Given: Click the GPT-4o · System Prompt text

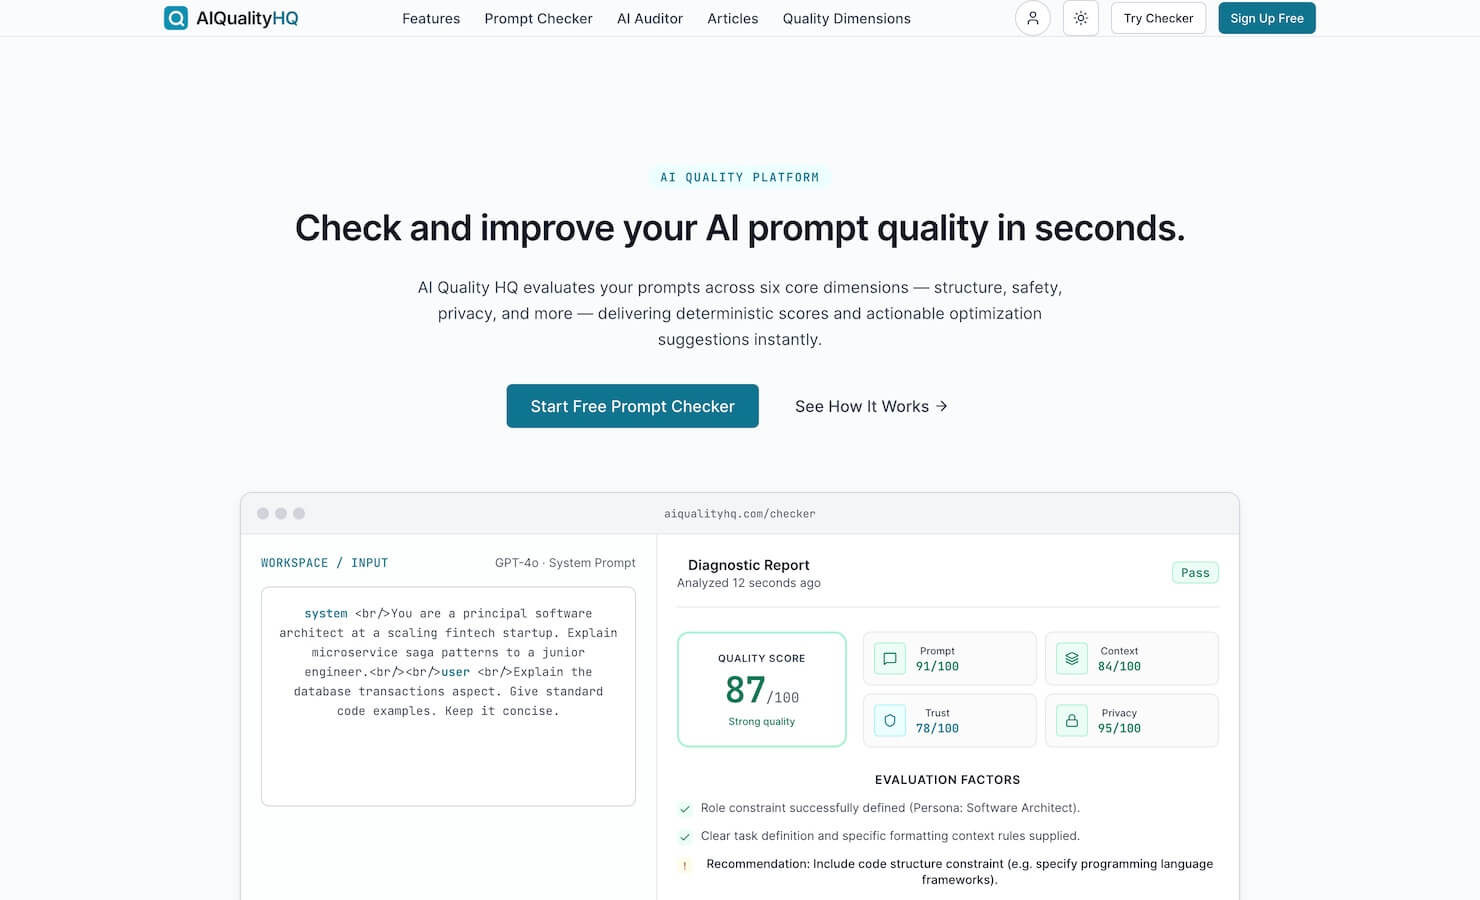Looking at the screenshot, I should 565,563.
